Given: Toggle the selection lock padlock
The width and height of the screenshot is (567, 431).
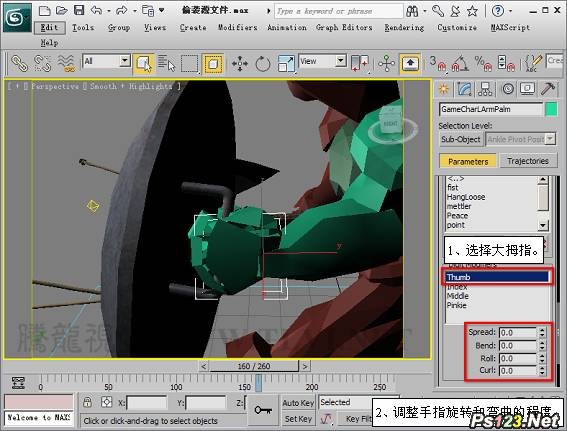Looking at the screenshot, I should pyautogui.click(x=87, y=402).
